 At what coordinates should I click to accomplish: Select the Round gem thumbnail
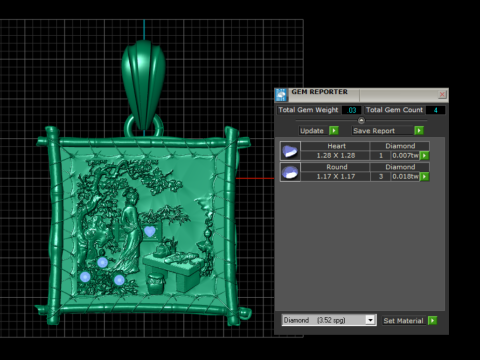(290, 172)
